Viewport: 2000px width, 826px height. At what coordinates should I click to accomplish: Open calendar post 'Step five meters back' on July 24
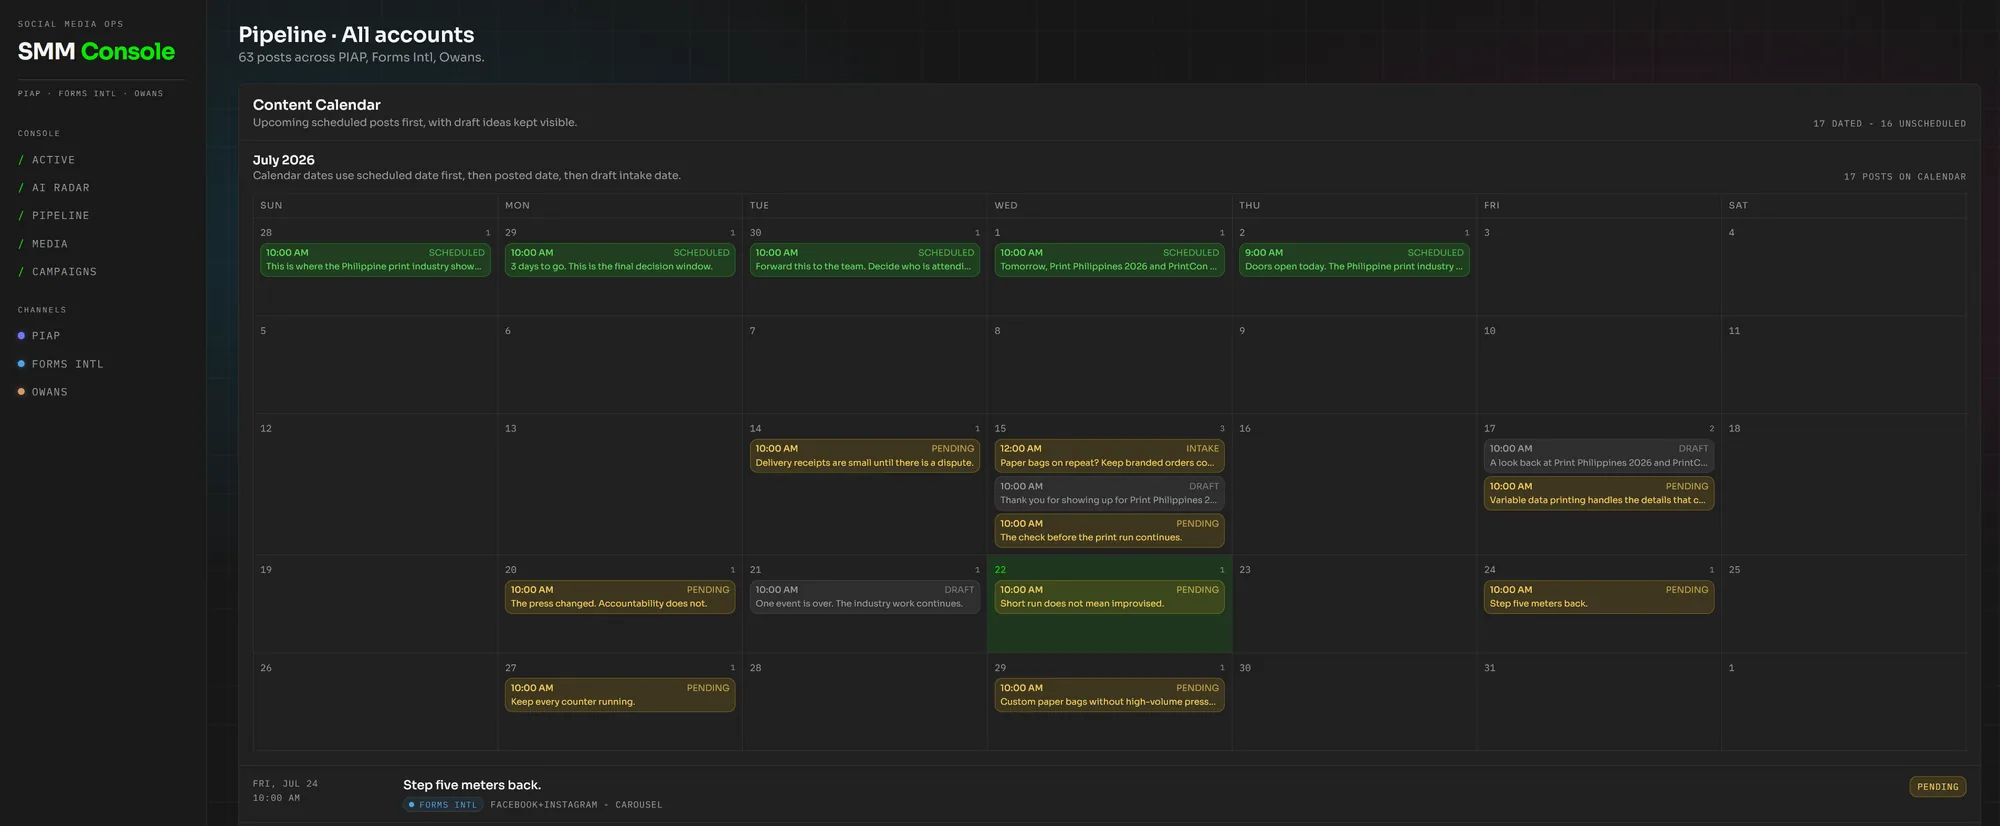click(1599, 597)
